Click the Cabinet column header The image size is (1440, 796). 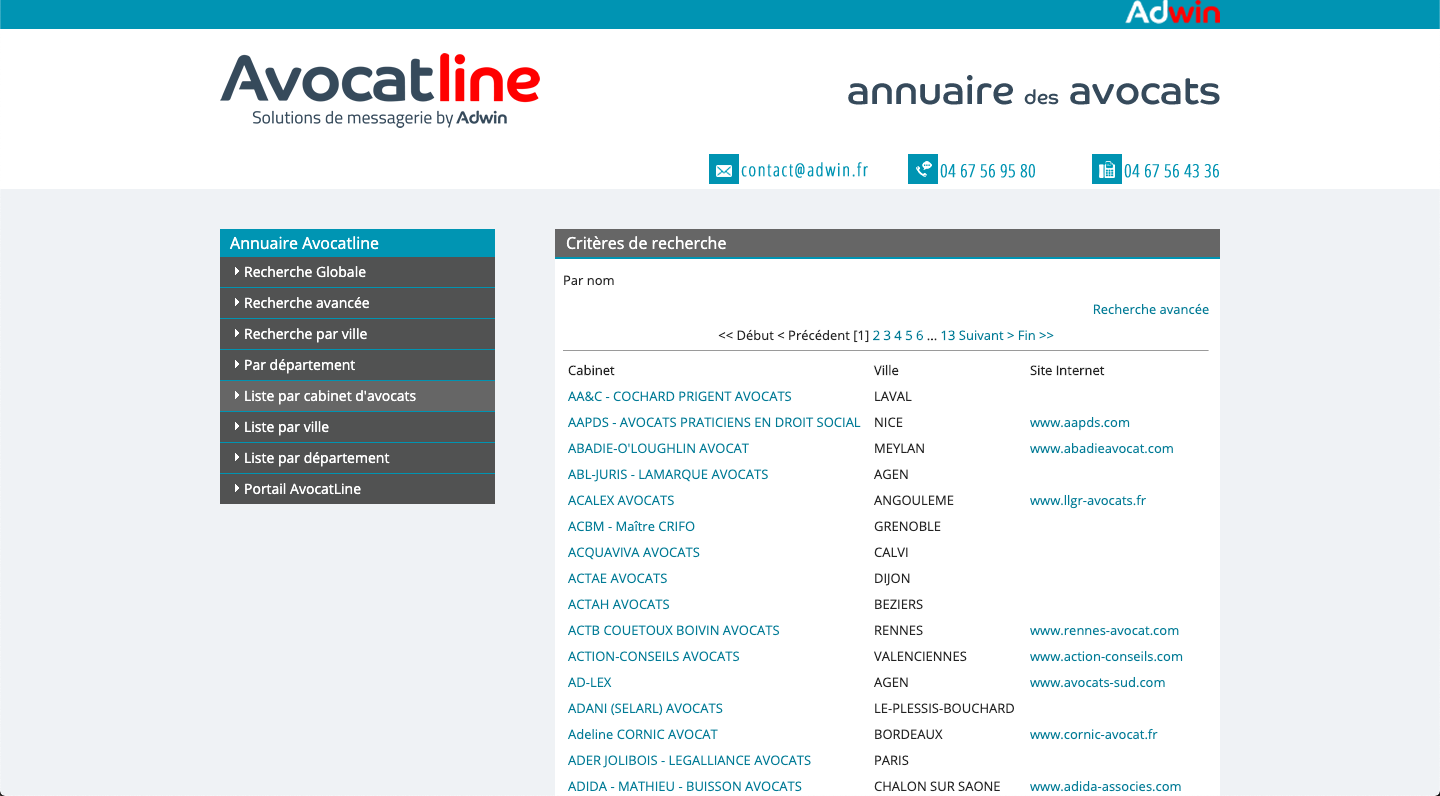pyautogui.click(x=591, y=371)
